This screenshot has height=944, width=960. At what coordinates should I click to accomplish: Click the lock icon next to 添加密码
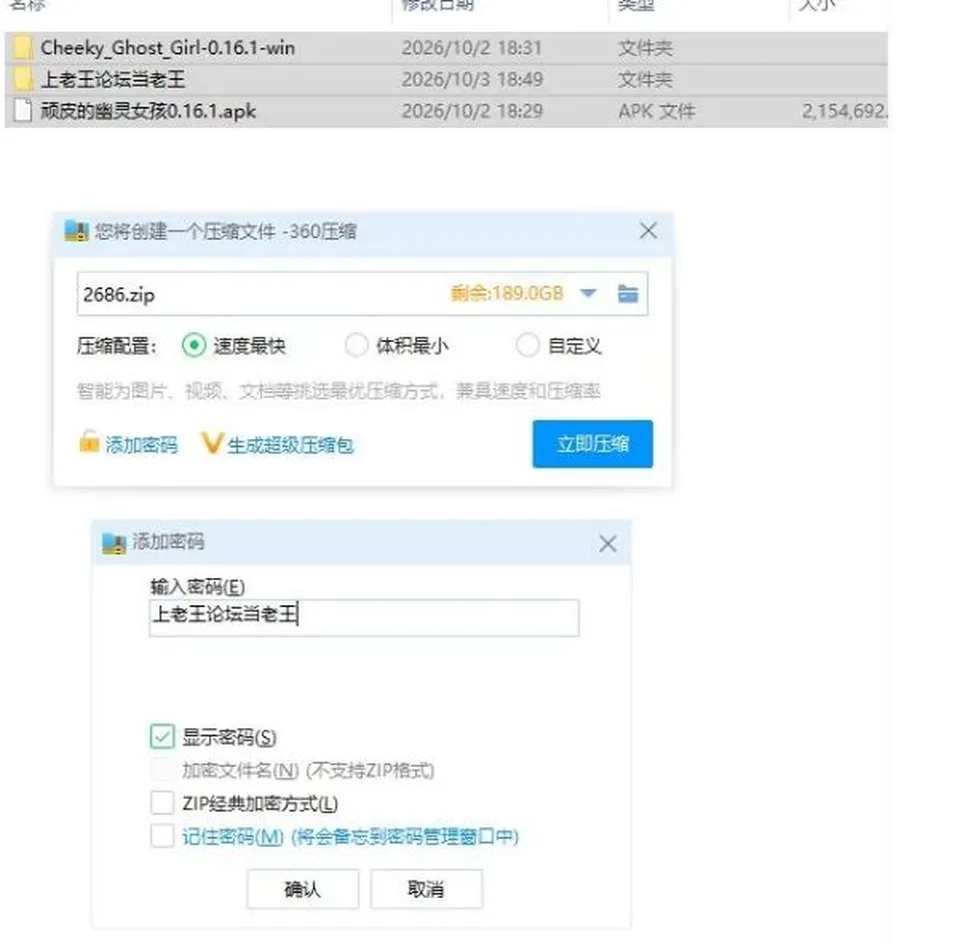89,441
